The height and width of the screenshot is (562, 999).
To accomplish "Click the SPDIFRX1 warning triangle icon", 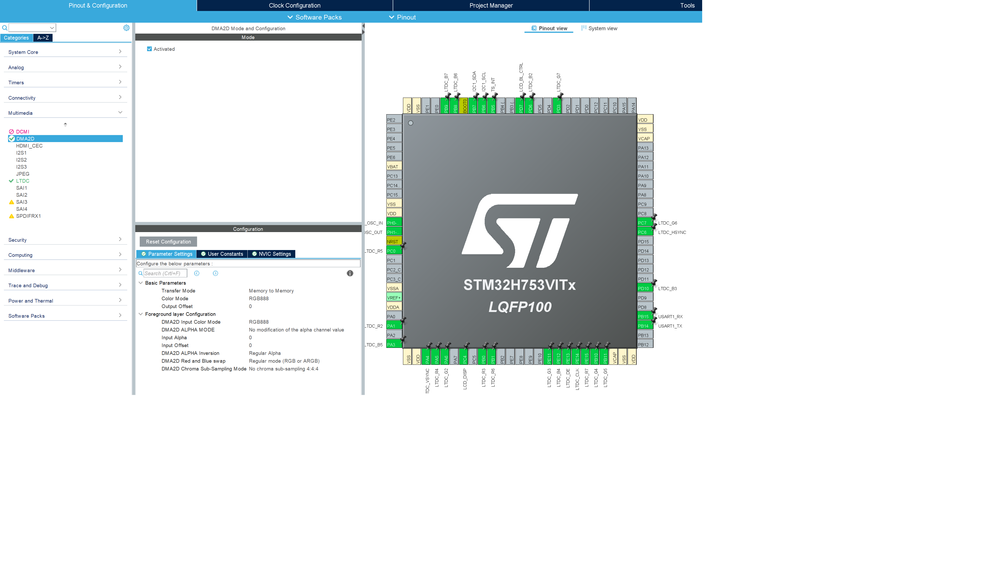I will click(x=11, y=216).
